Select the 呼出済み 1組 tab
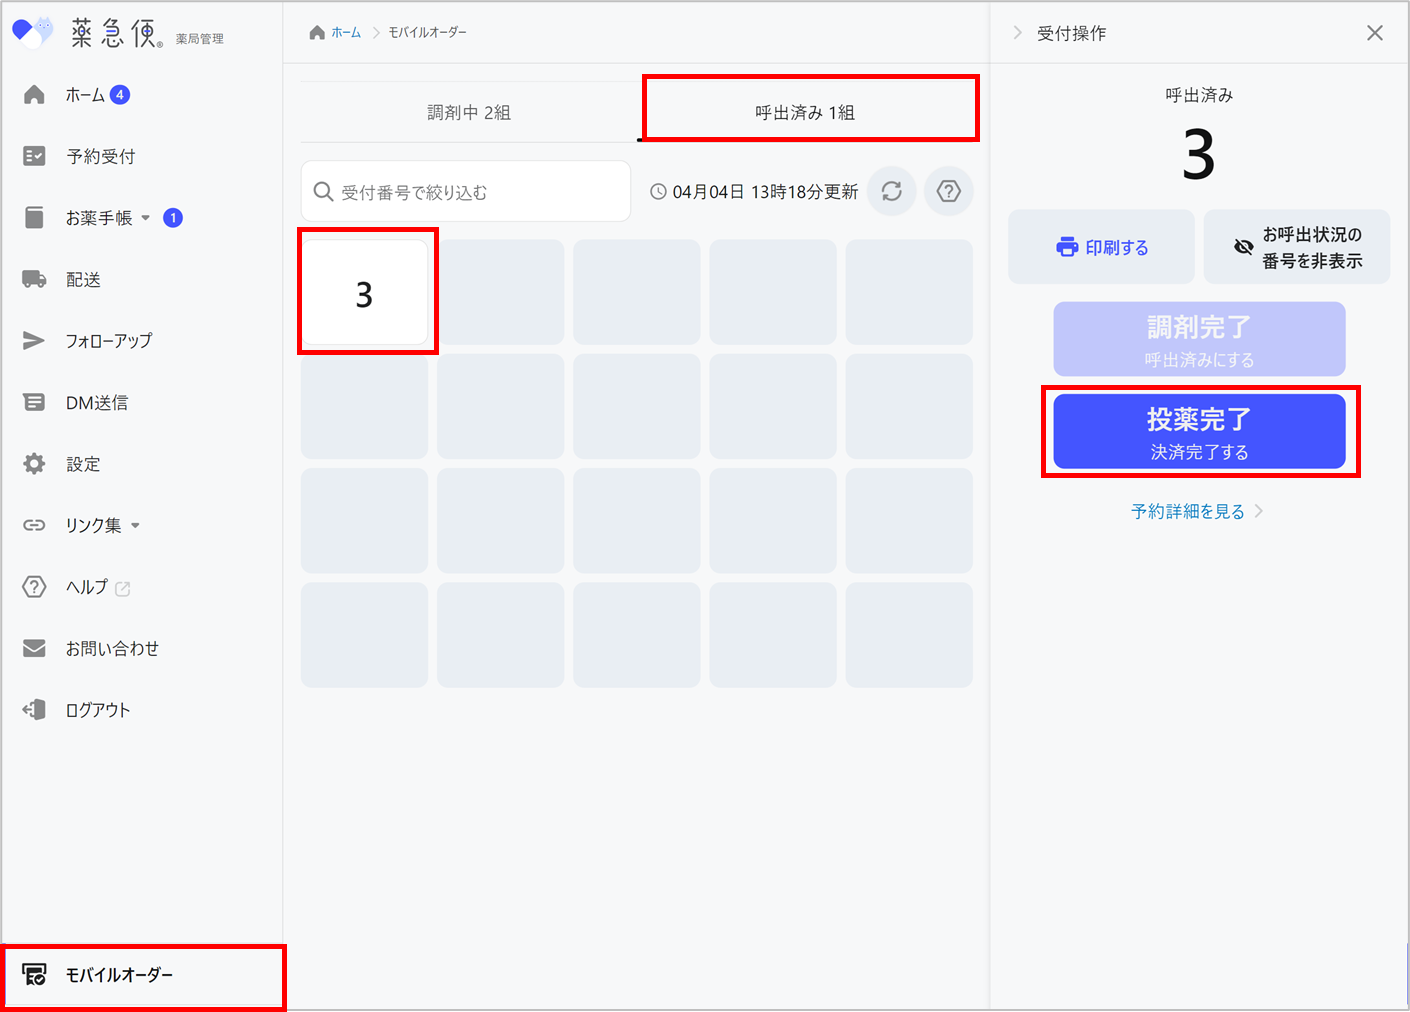The height and width of the screenshot is (1012, 1410). coord(805,113)
